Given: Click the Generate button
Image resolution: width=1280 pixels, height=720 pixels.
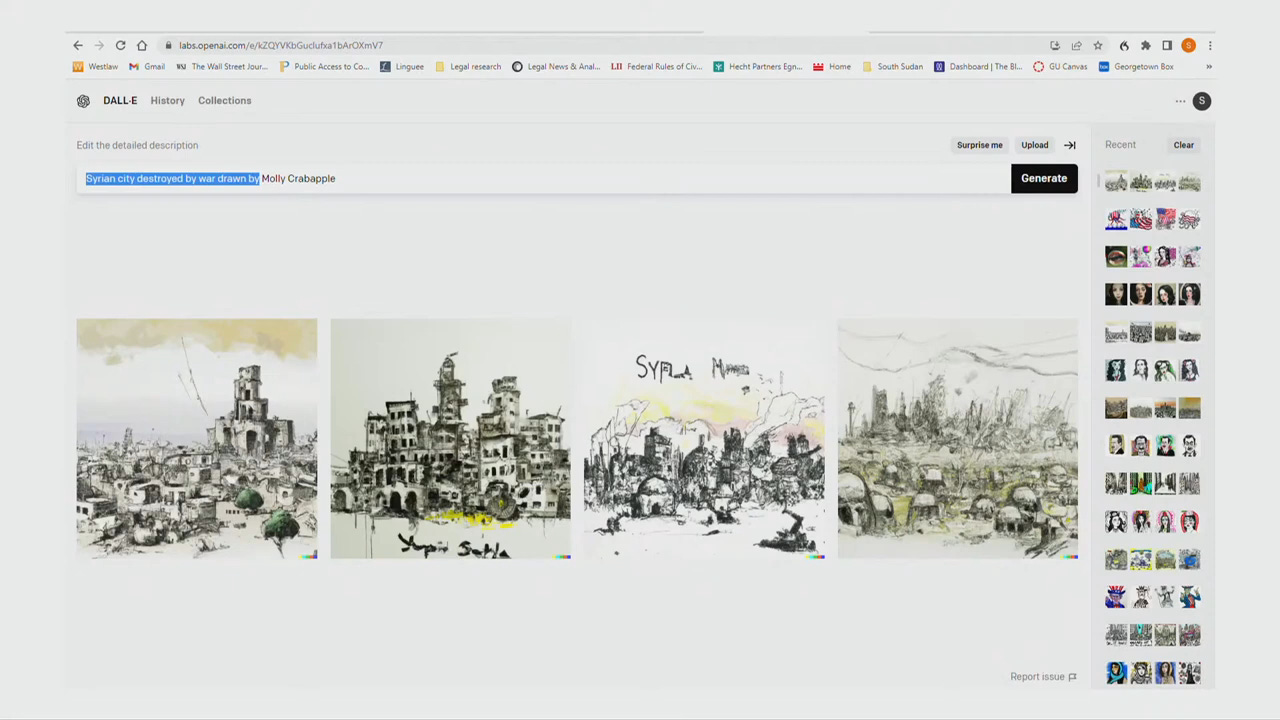Looking at the screenshot, I should [x=1044, y=178].
